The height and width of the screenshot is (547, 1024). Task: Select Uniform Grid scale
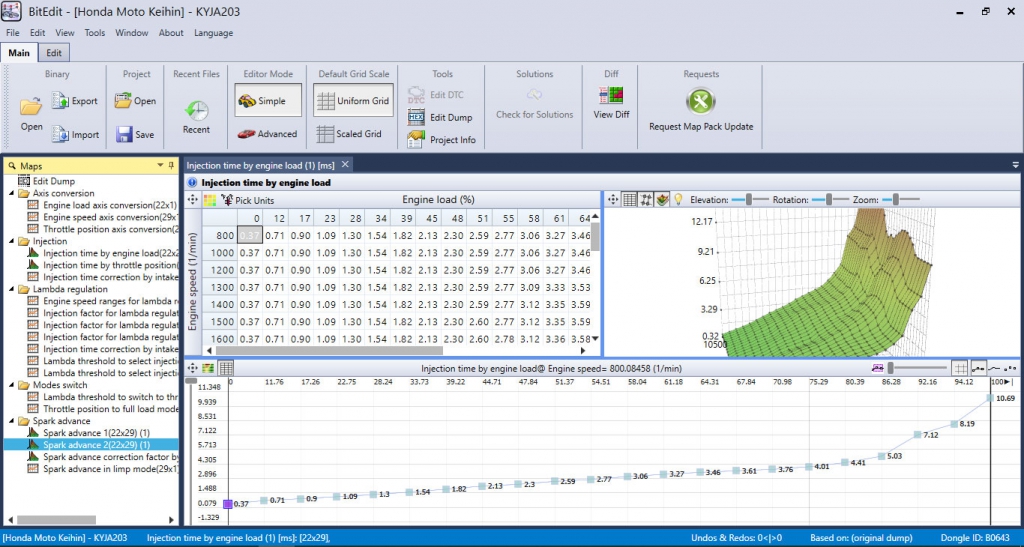(x=353, y=101)
